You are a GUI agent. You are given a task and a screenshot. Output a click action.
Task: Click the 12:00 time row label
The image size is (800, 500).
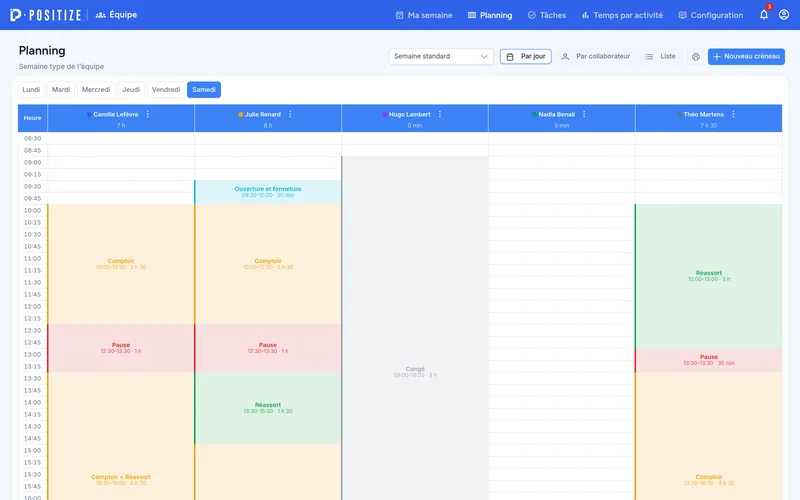33,306
